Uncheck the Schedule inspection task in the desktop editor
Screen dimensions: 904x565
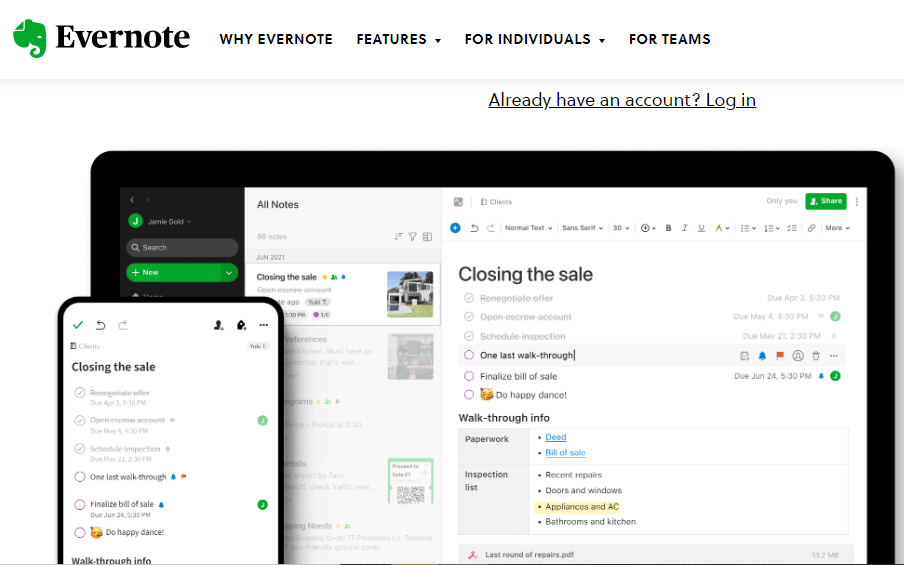tap(469, 336)
